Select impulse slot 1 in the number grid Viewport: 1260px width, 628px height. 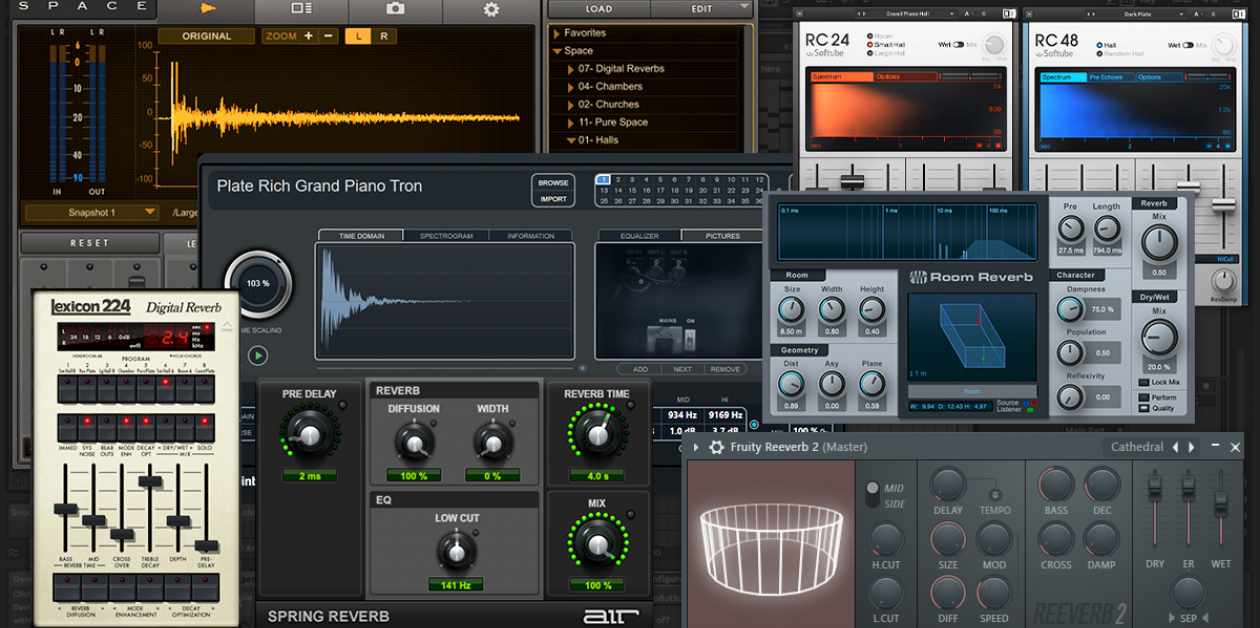click(x=603, y=180)
